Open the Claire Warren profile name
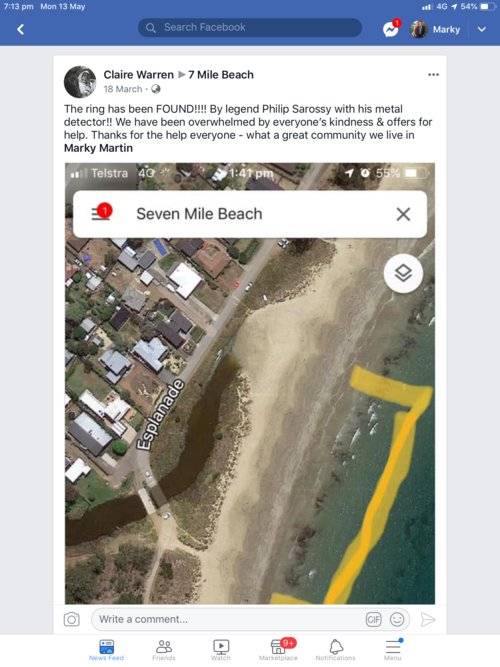Viewport: 500px width, 667px height. tap(139, 75)
